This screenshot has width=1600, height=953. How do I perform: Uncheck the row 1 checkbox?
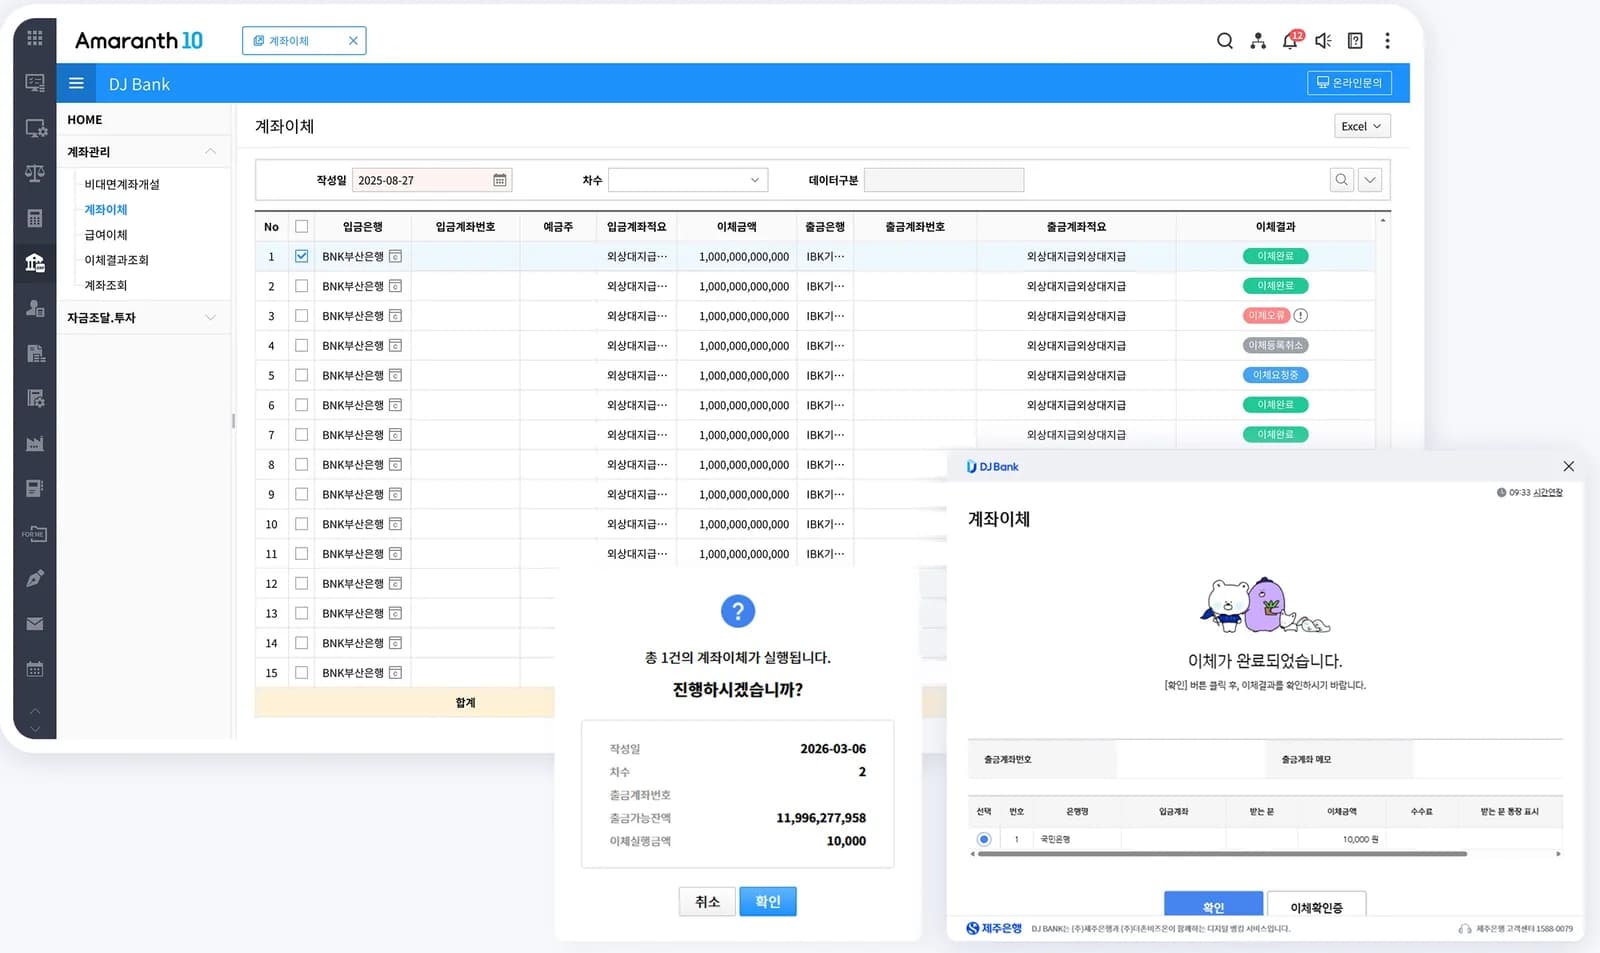pos(301,256)
